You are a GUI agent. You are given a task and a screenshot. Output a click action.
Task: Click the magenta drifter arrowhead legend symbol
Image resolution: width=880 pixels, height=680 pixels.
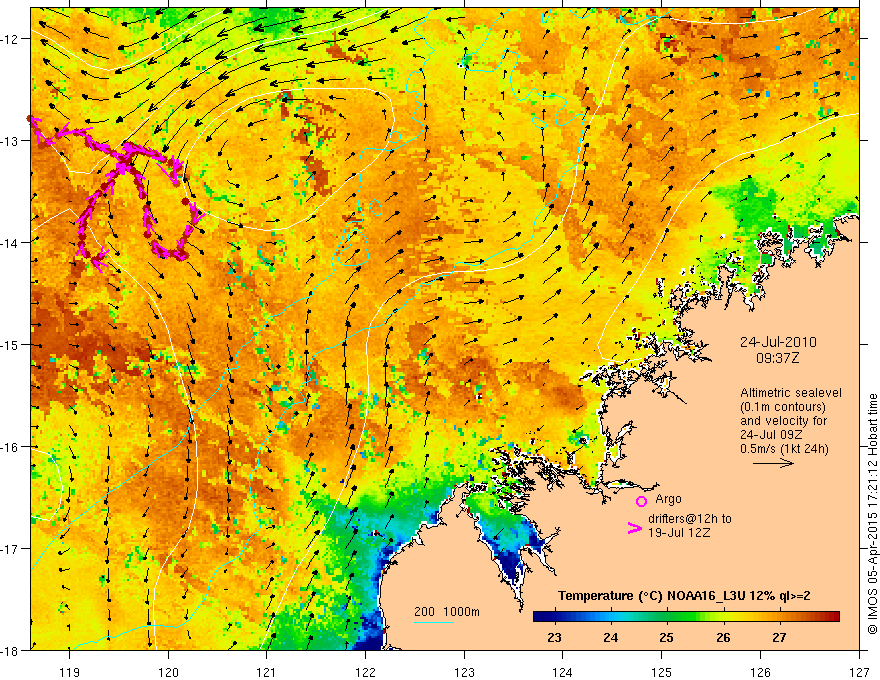pos(635,528)
